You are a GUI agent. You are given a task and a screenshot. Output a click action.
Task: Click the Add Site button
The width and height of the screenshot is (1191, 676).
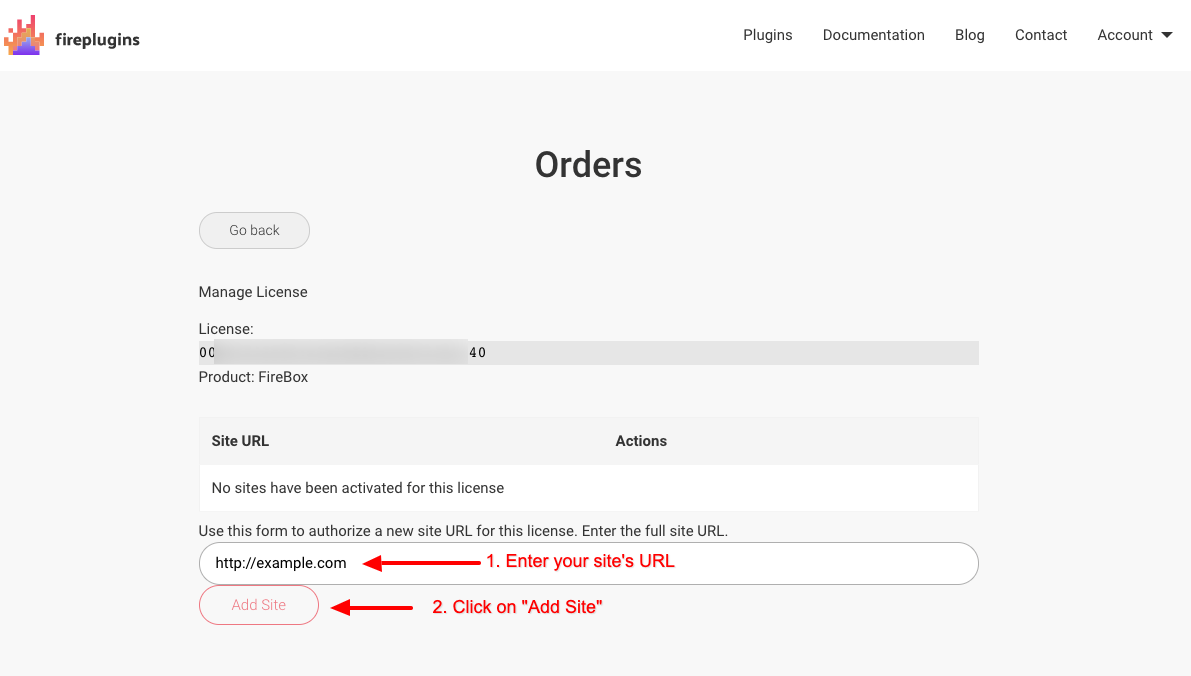coord(259,605)
